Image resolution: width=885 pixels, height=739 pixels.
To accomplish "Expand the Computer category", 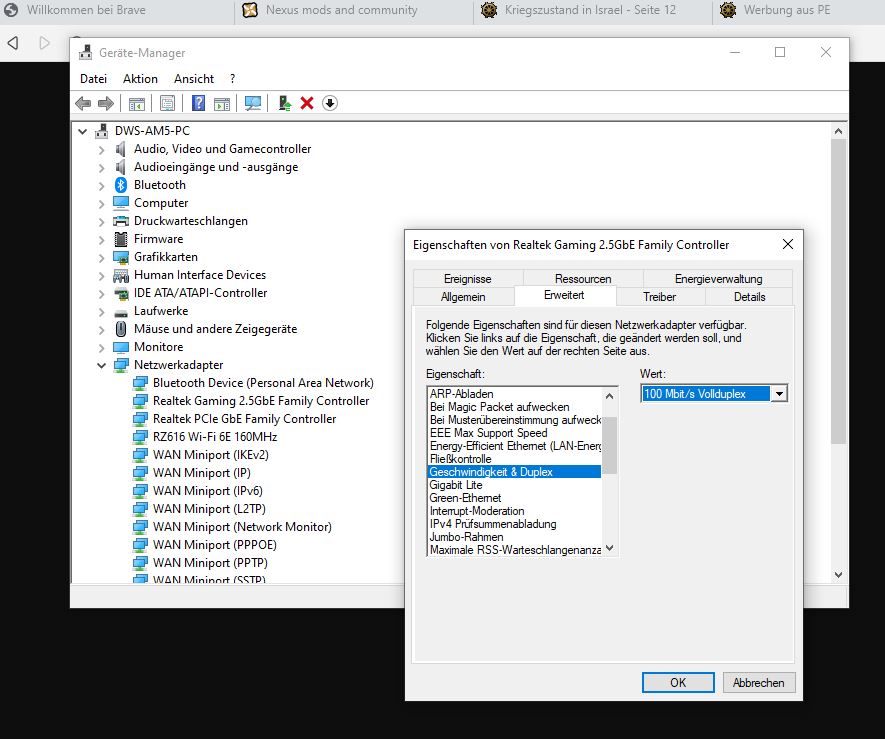I will click(x=101, y=204).
